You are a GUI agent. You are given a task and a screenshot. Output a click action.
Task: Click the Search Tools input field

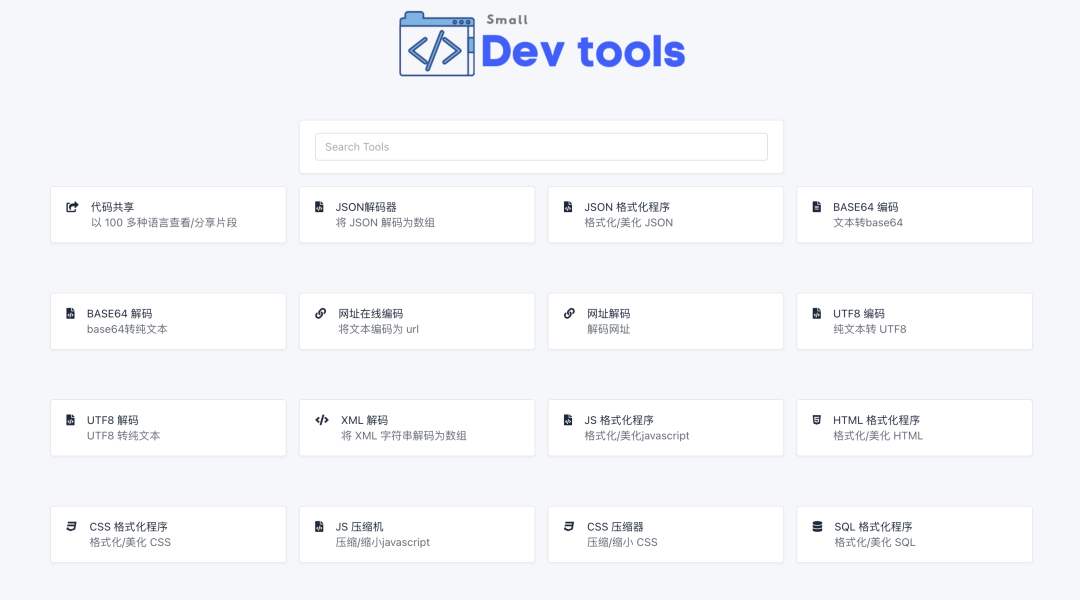pos(541,146)
